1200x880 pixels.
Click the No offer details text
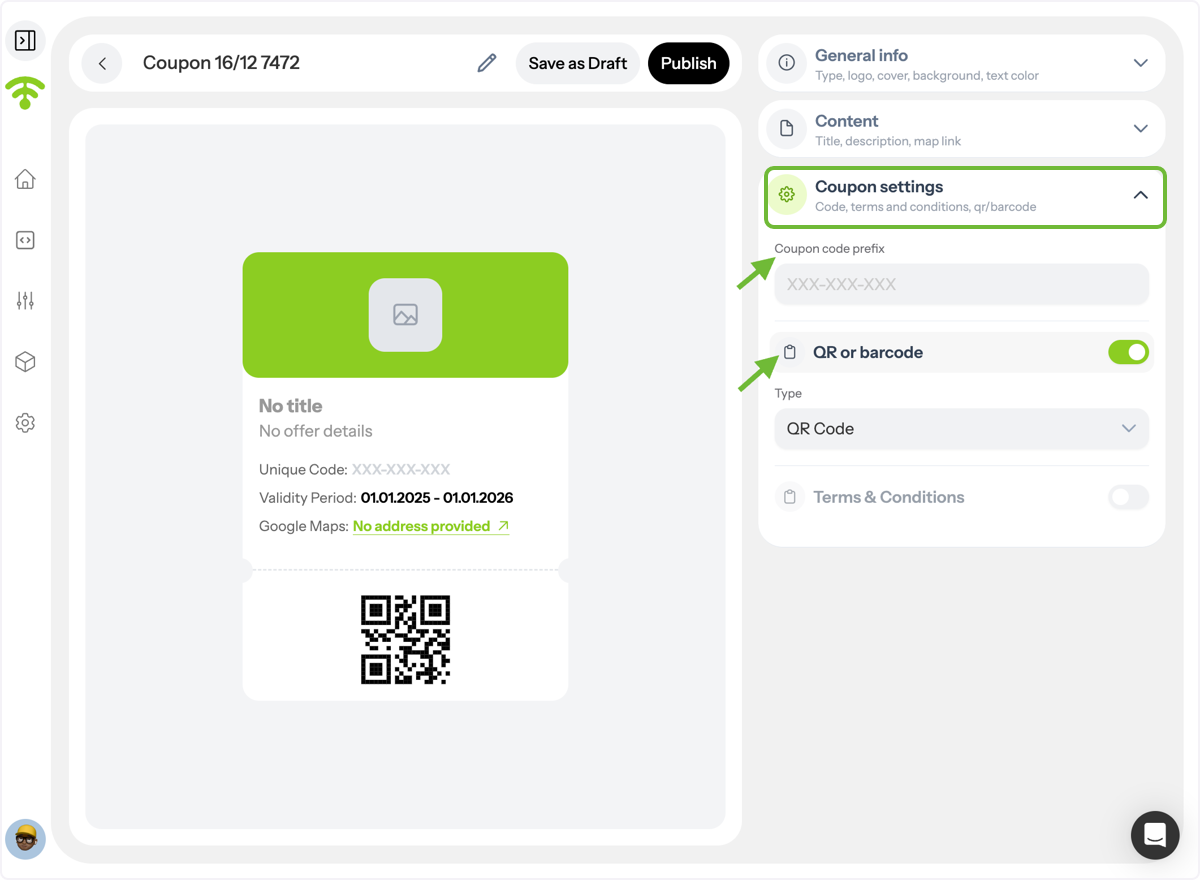[x=316, y=431]
